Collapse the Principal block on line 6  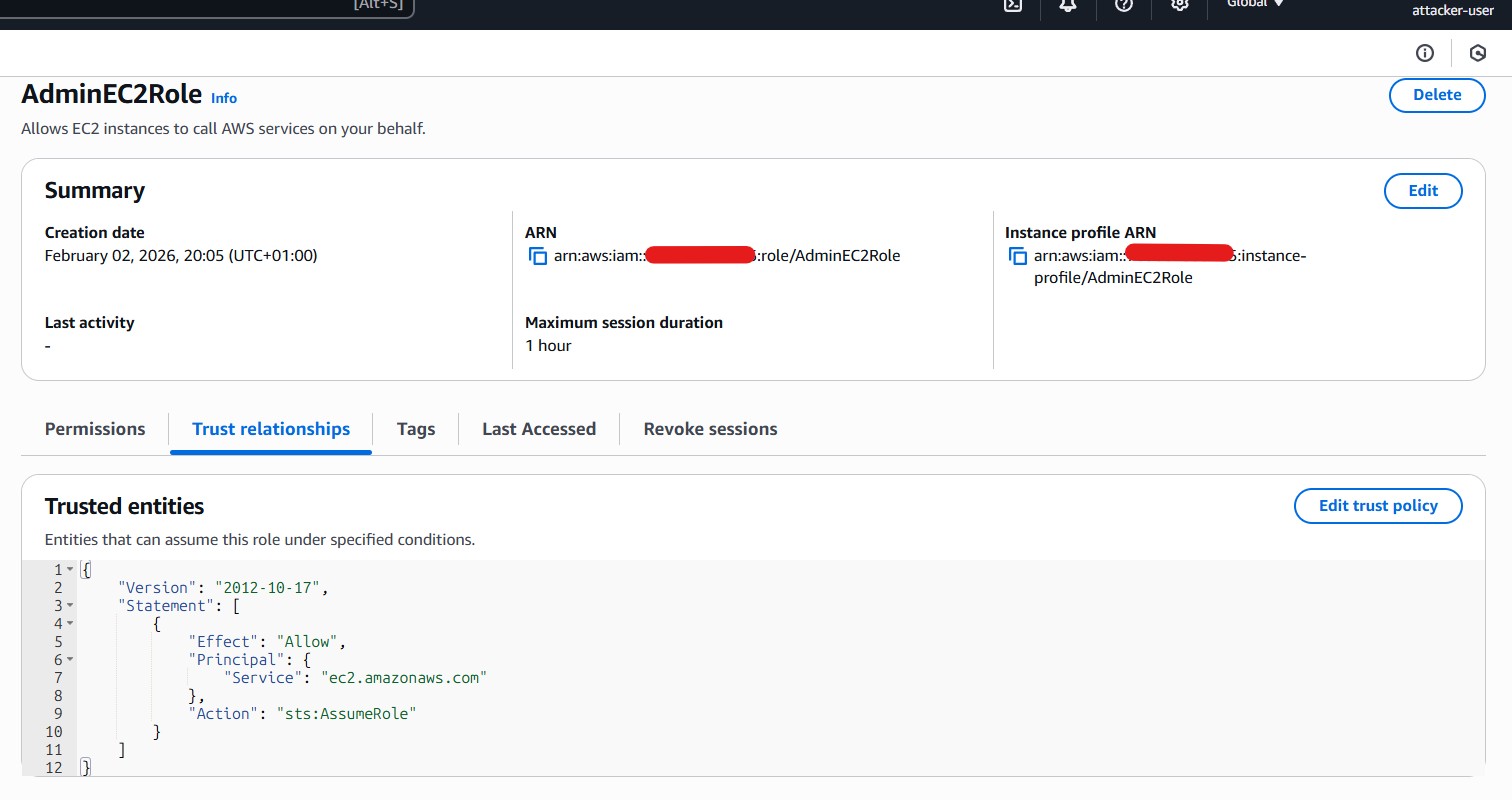68,659
